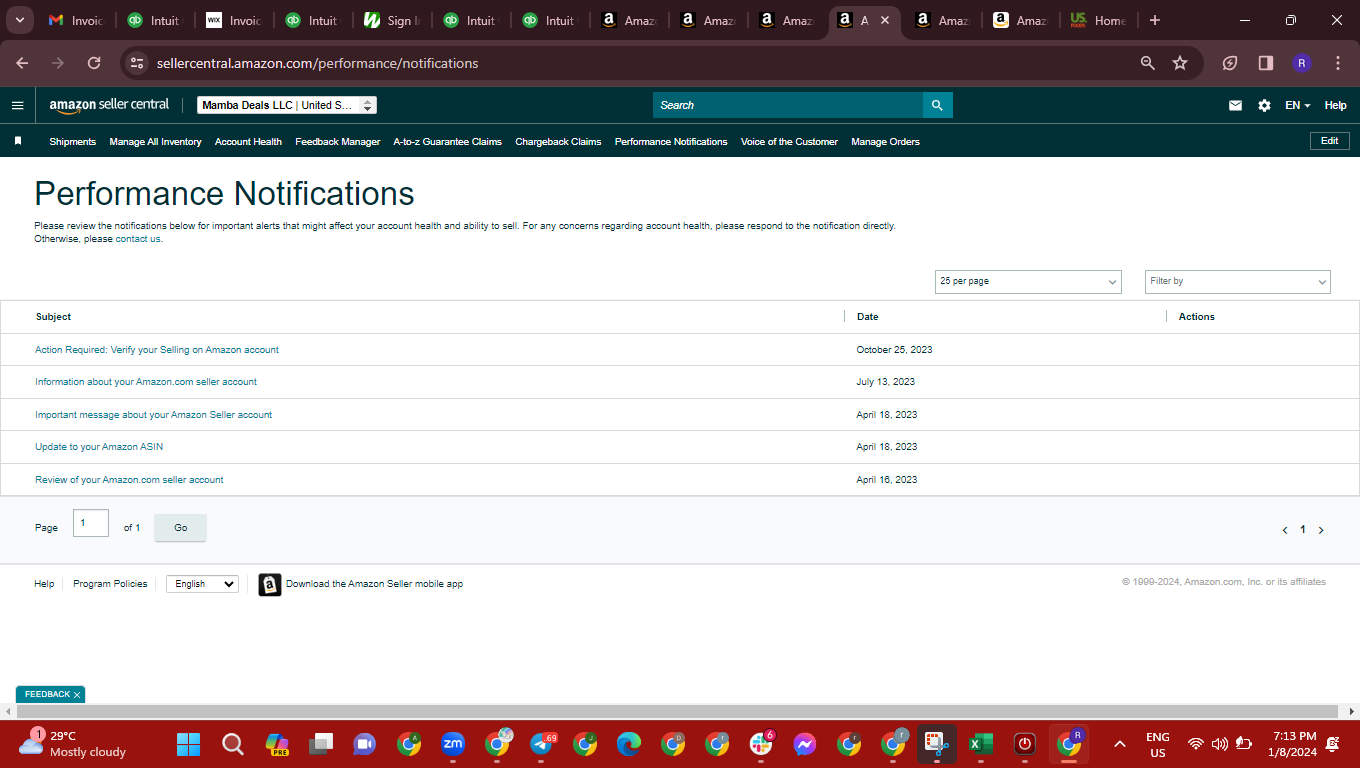Open Shipments in the navigation bar

tap(73, 142)
